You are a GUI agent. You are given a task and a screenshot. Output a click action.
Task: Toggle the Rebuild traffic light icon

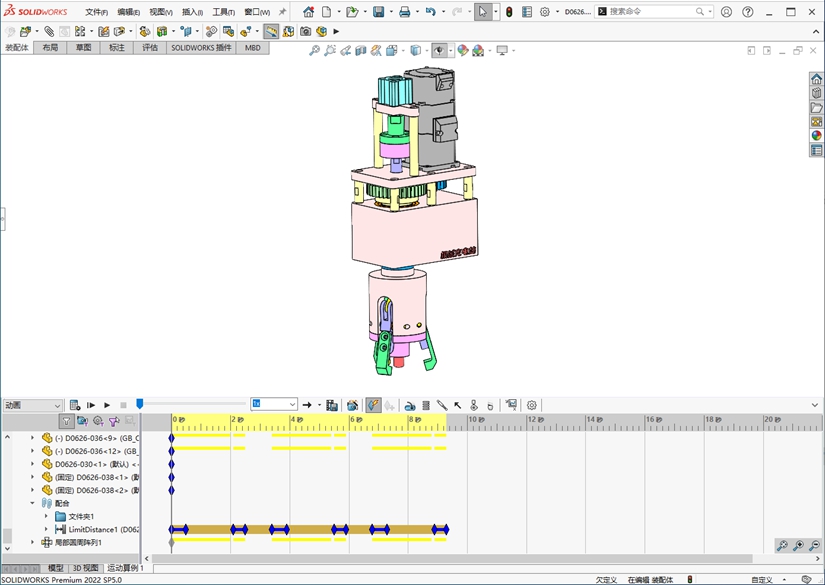508,12
